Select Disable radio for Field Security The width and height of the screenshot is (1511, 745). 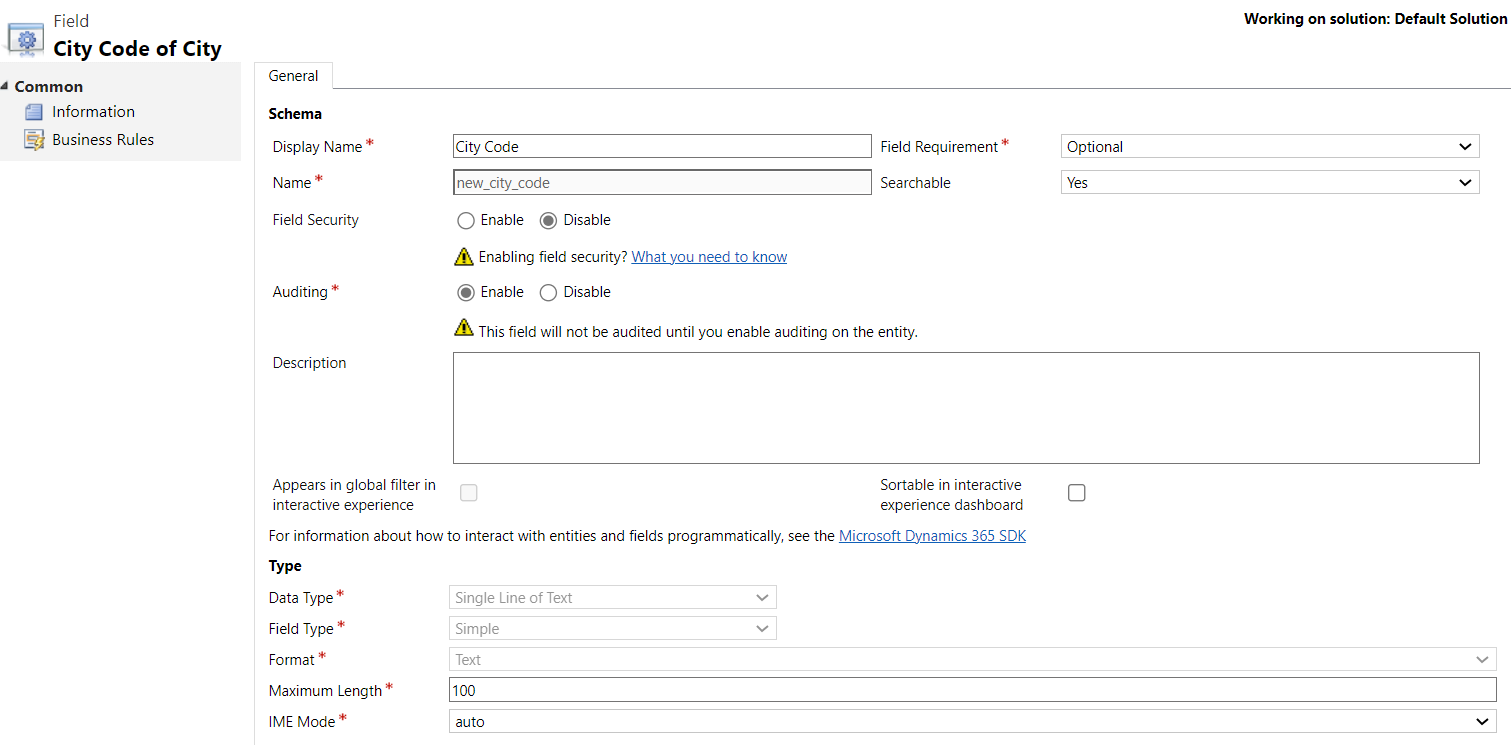click(549, 220)
